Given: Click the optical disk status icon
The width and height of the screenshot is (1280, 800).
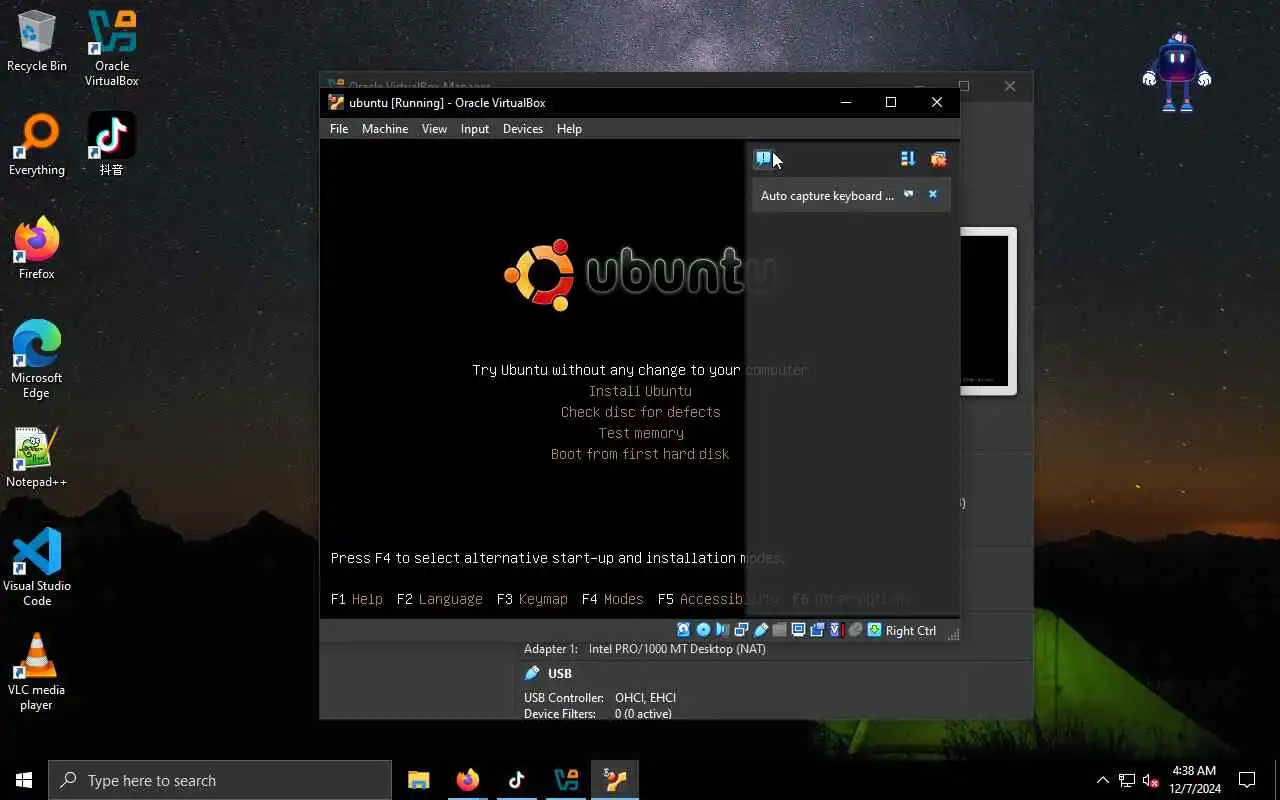Looking at the screenshot, I should pos(703,630).
